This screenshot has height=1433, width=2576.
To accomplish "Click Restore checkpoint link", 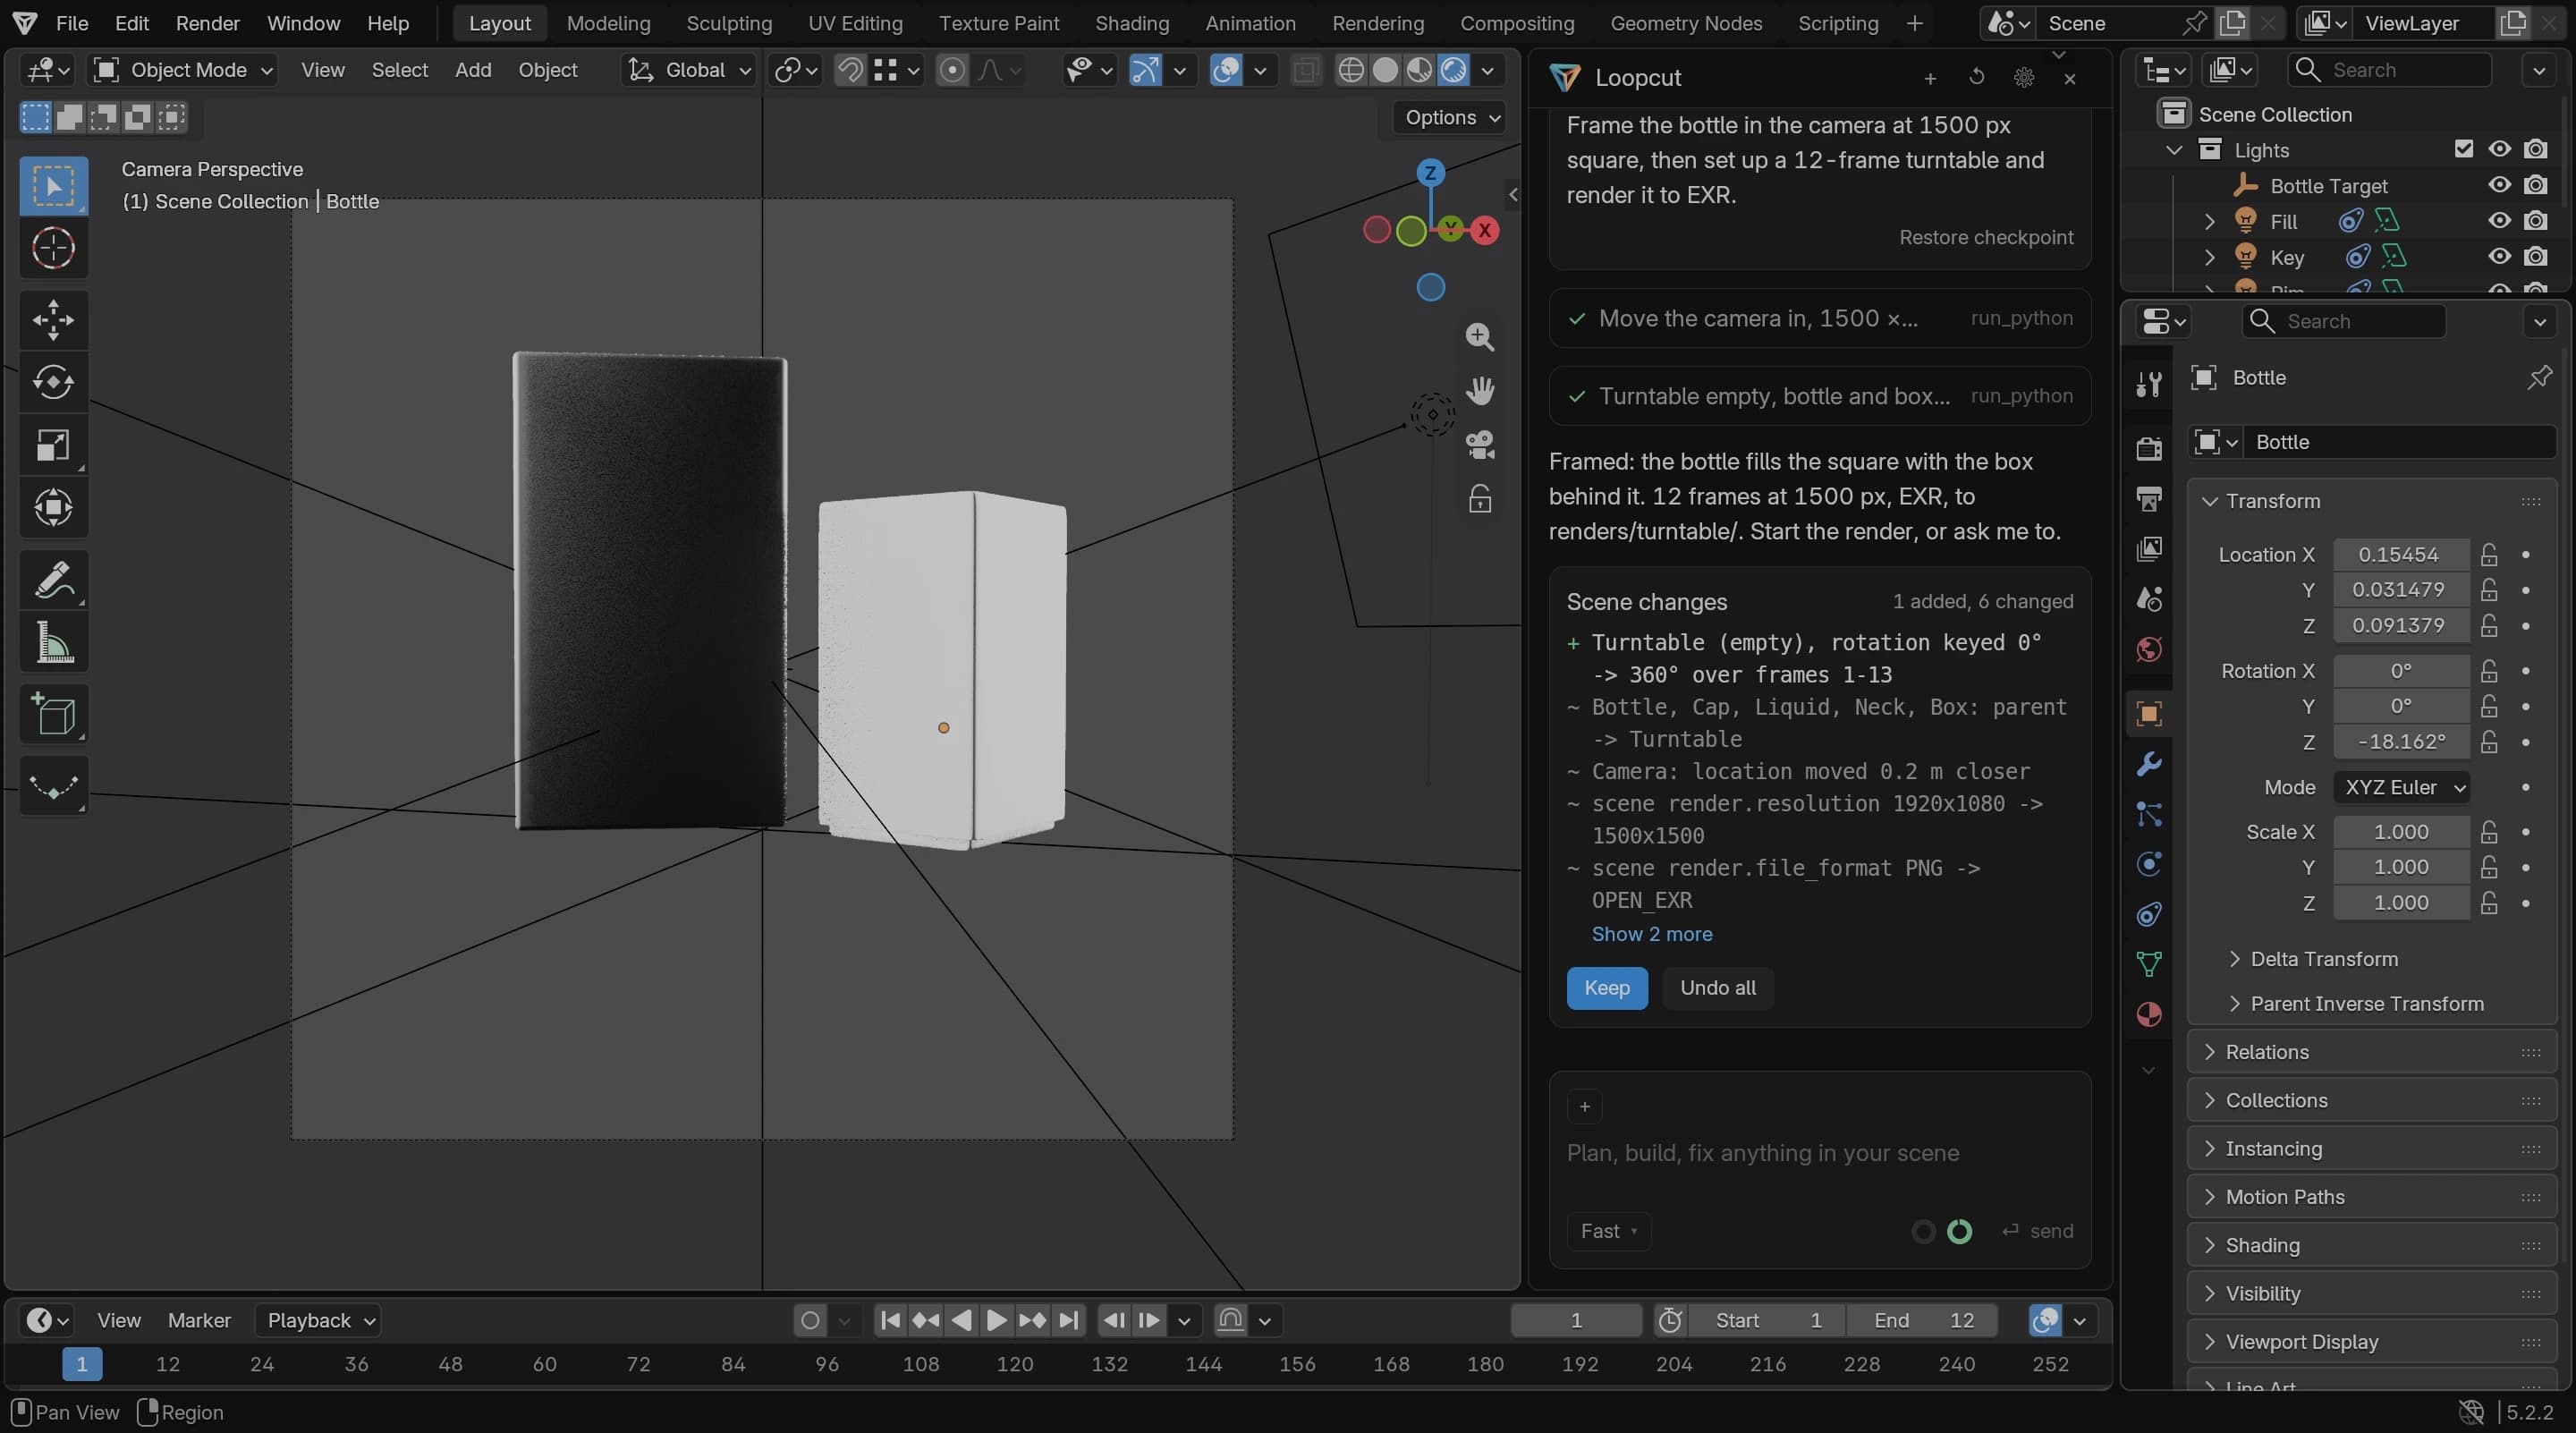I will (1985, 238).
